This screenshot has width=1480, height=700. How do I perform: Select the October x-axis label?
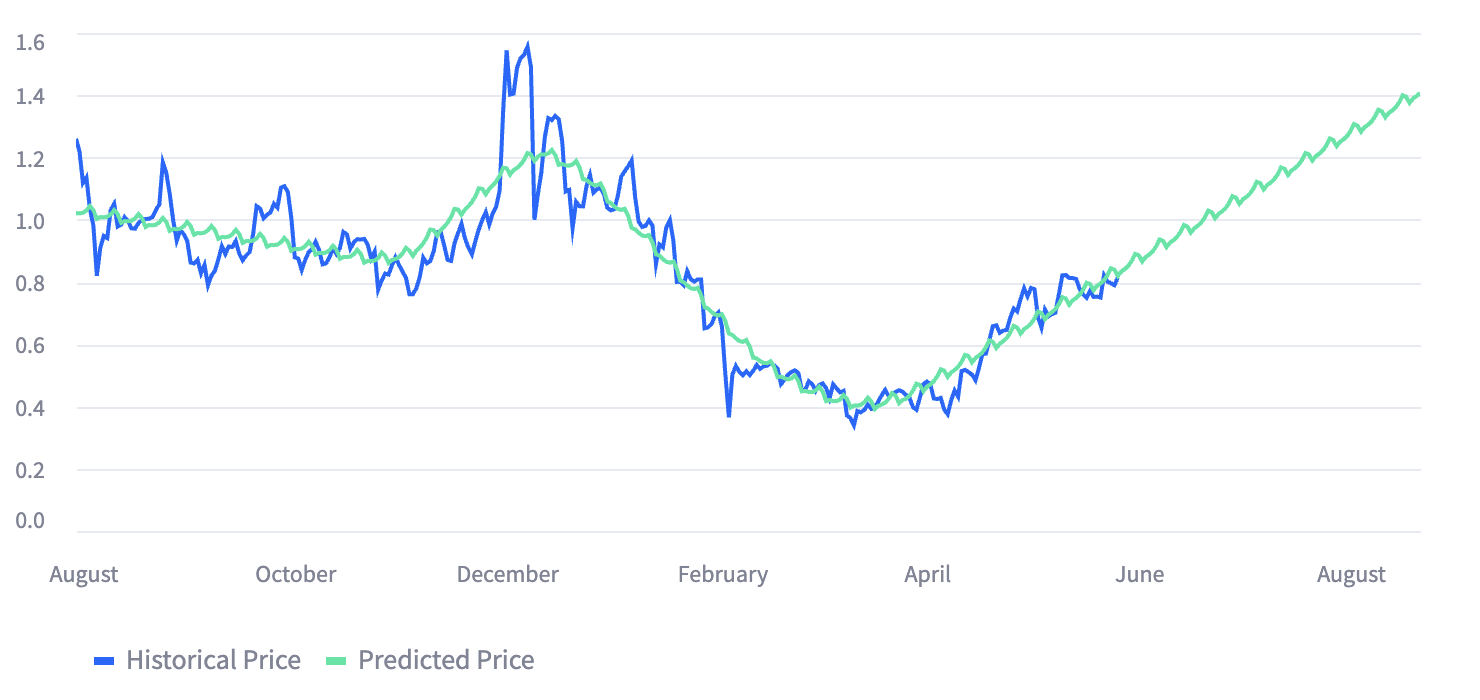(x=296, y=574)
